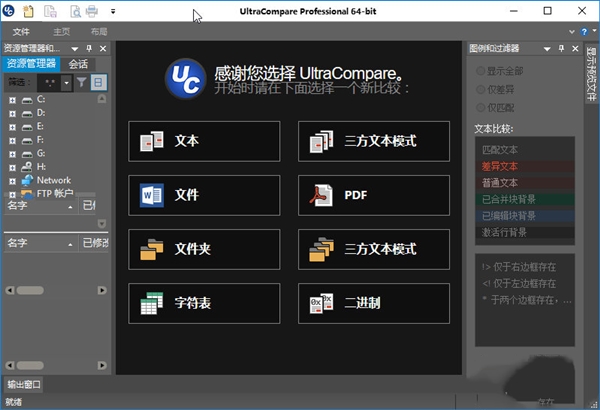The width and height of the screenshot is (600, 410).
Task: Start a 三方文本模式 text comparison with documents icon
Action: coord(374,141)
